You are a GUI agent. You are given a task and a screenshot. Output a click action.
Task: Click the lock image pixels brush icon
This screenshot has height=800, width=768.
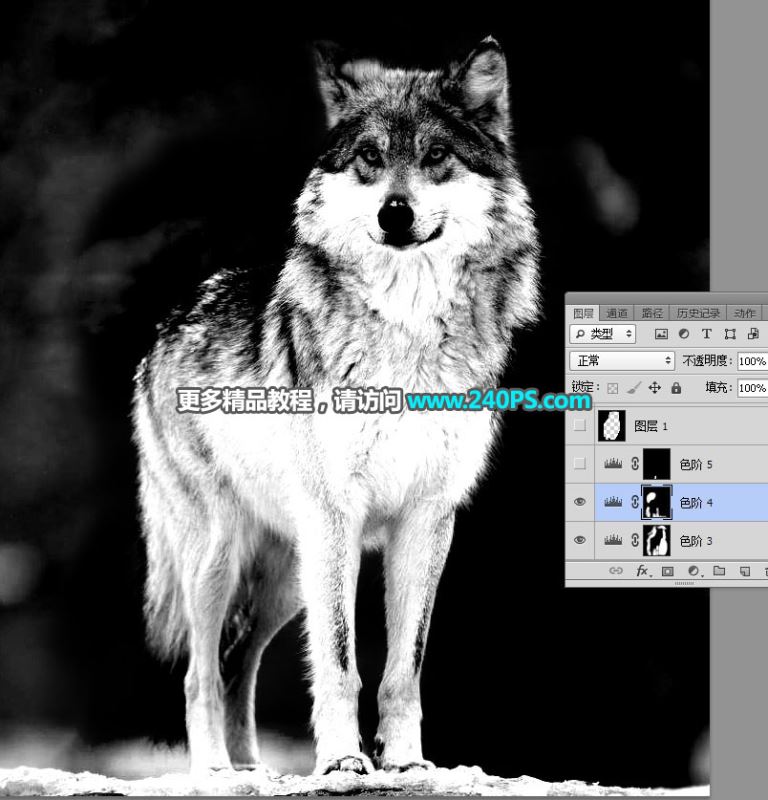tap(634, 388)
